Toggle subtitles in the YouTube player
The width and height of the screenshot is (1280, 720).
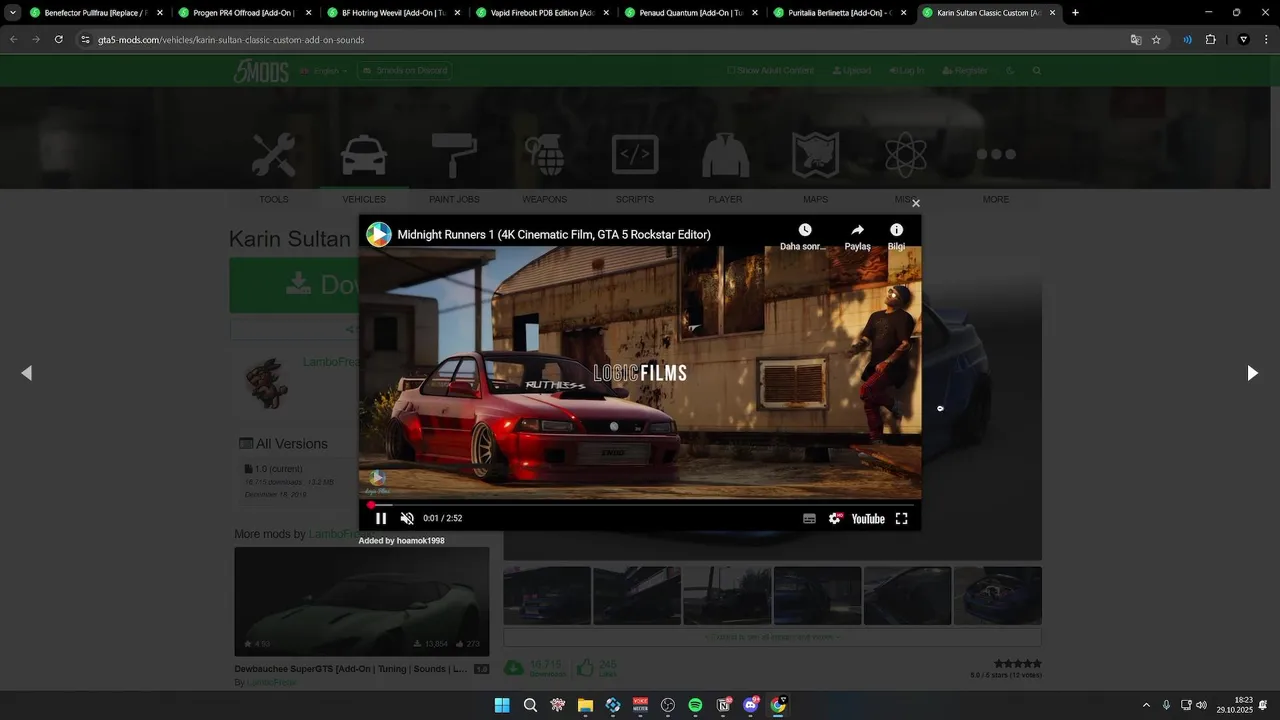click(x=809, y=518)
